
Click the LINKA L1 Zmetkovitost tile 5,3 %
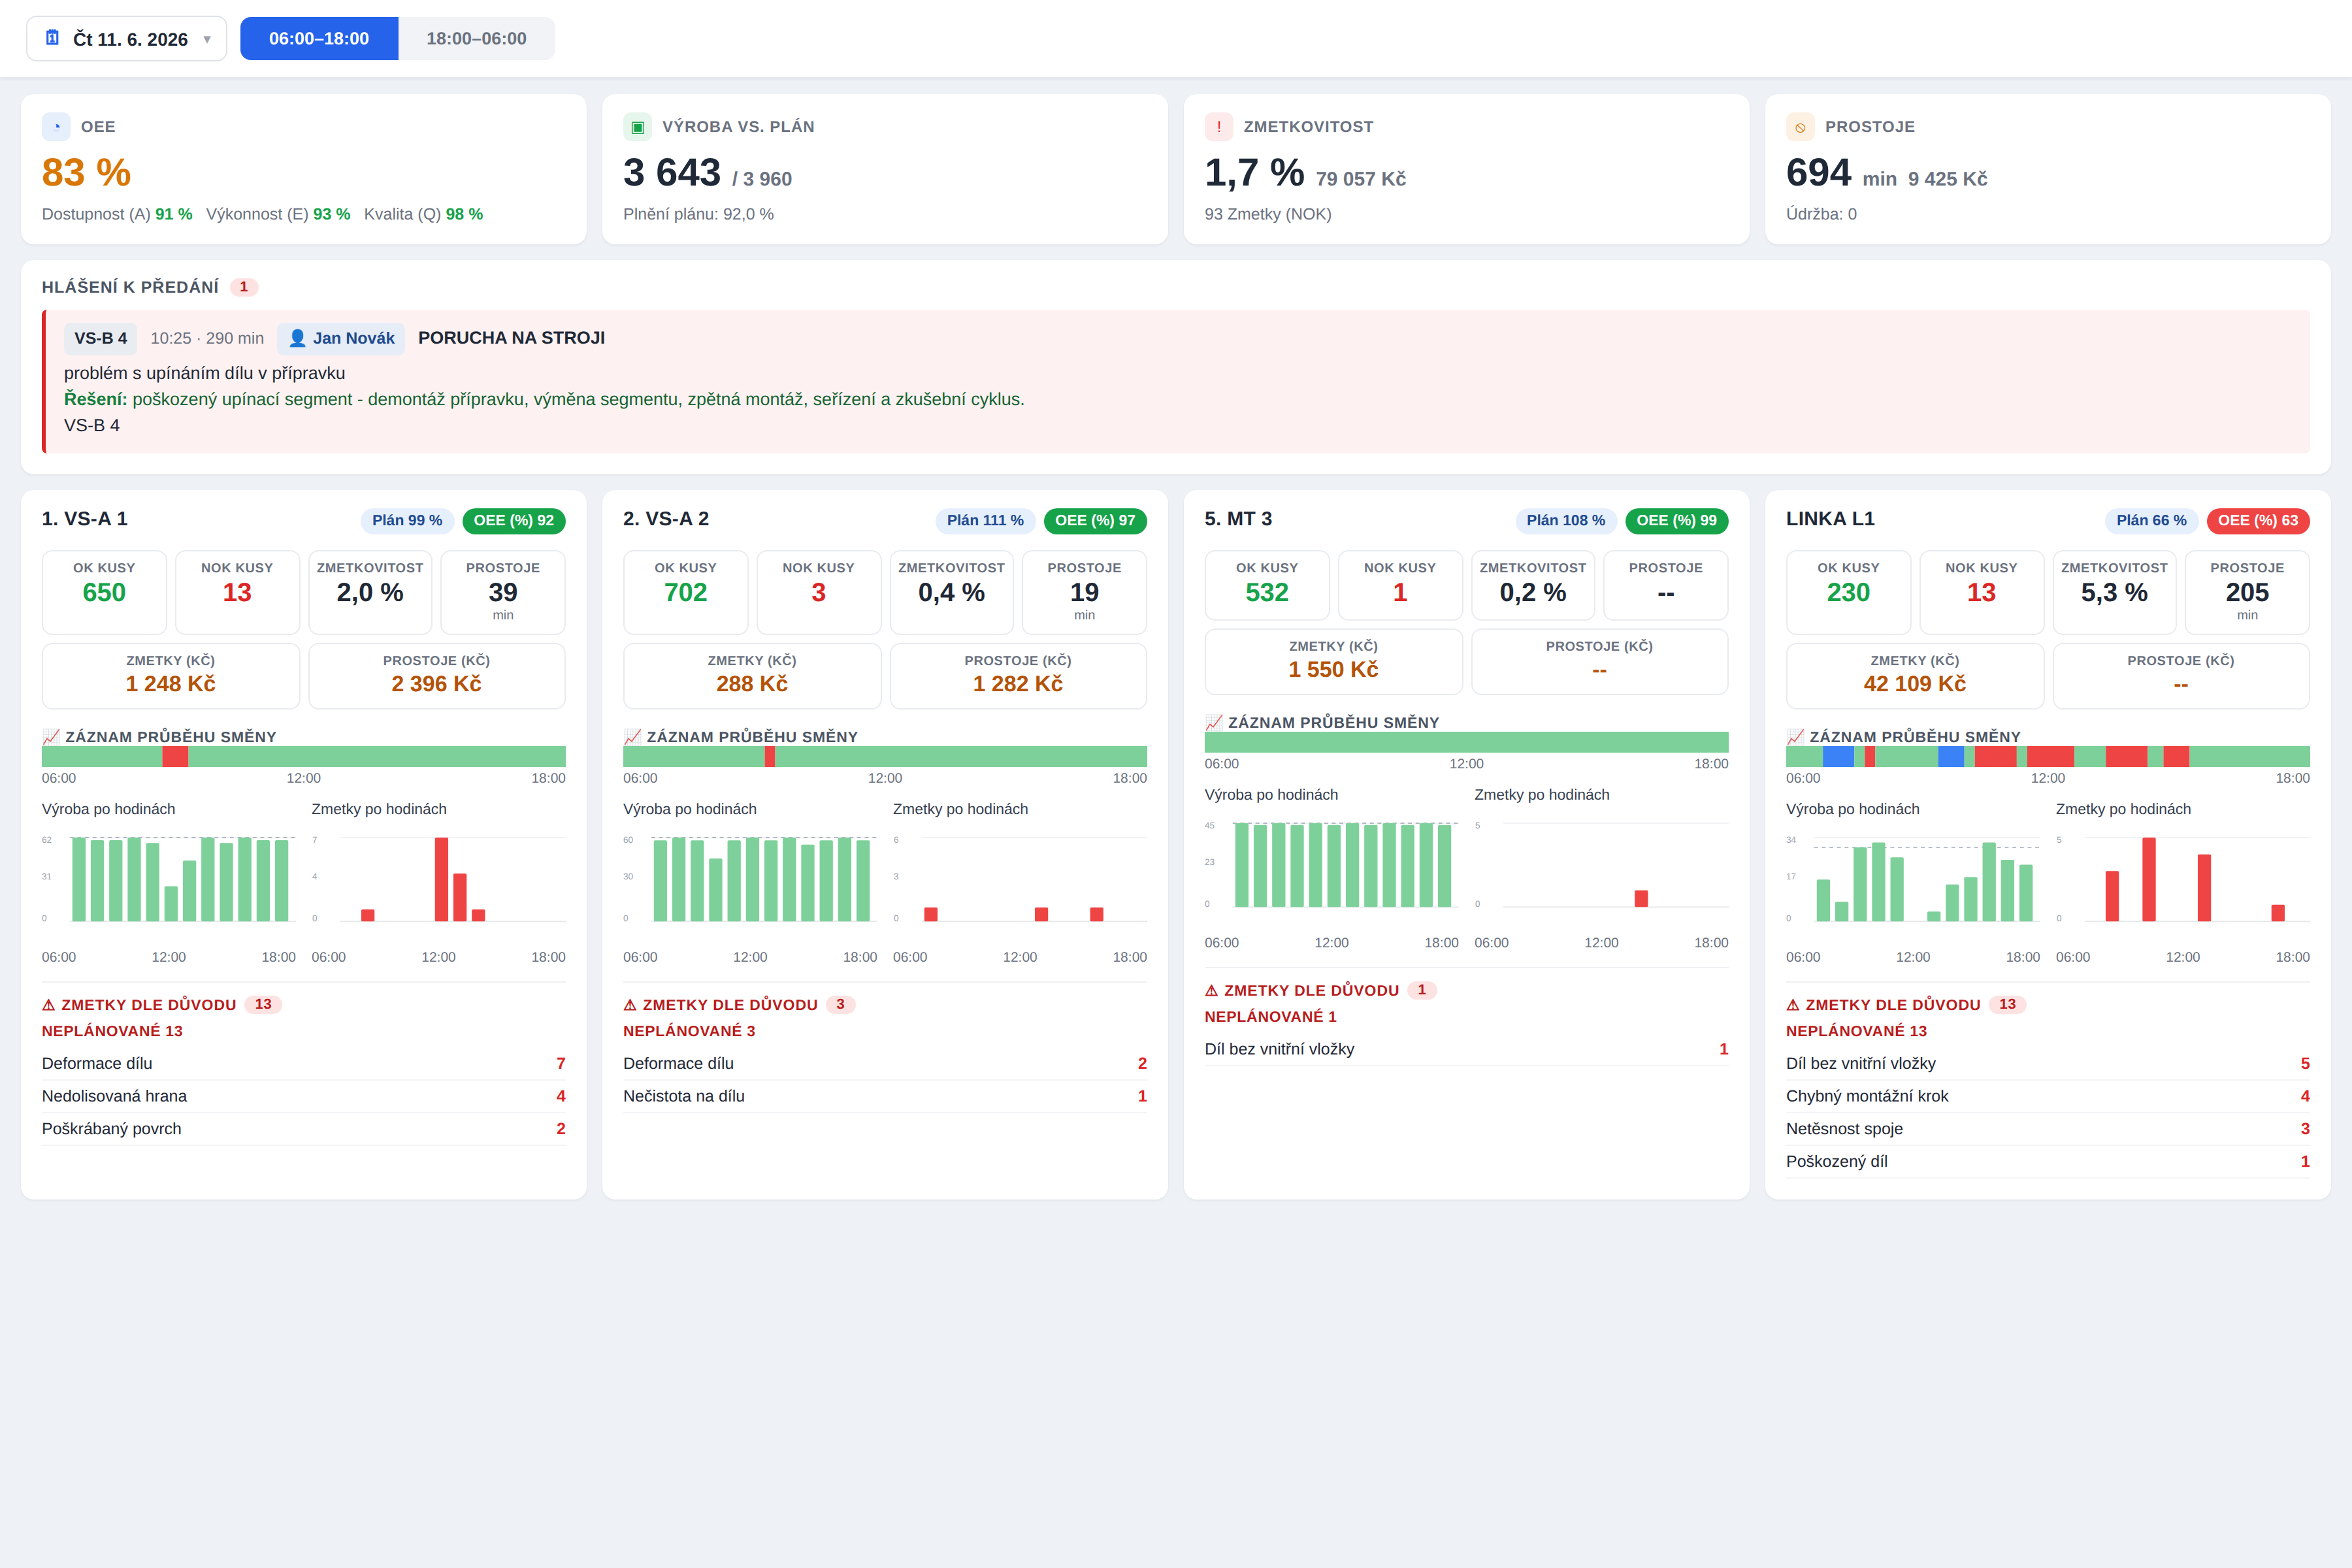2114,592
